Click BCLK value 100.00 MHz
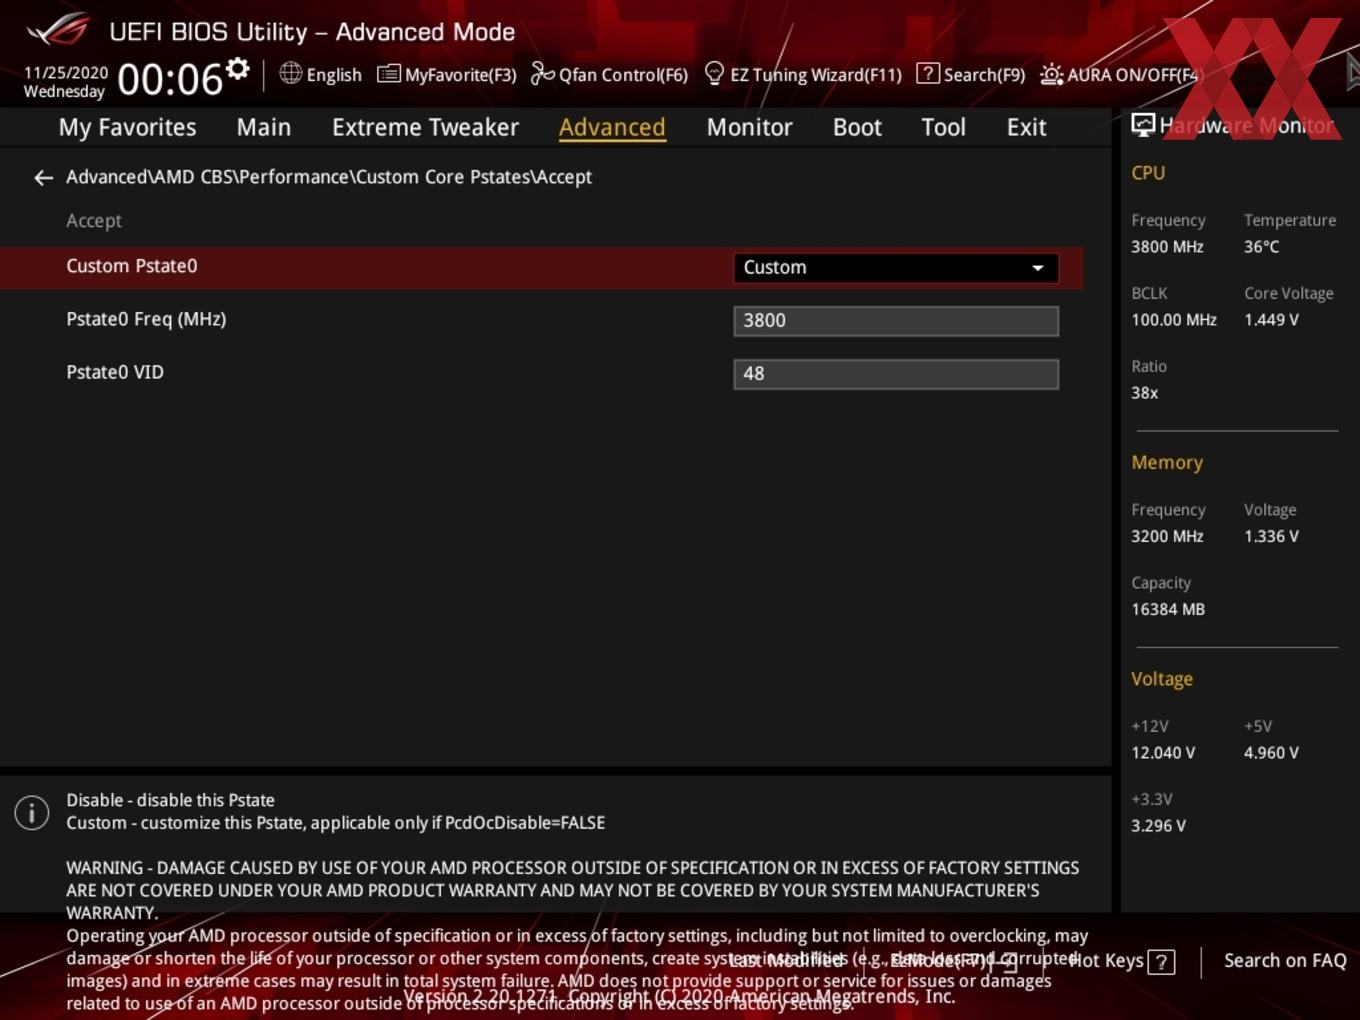 click(x=1174, y=320)
